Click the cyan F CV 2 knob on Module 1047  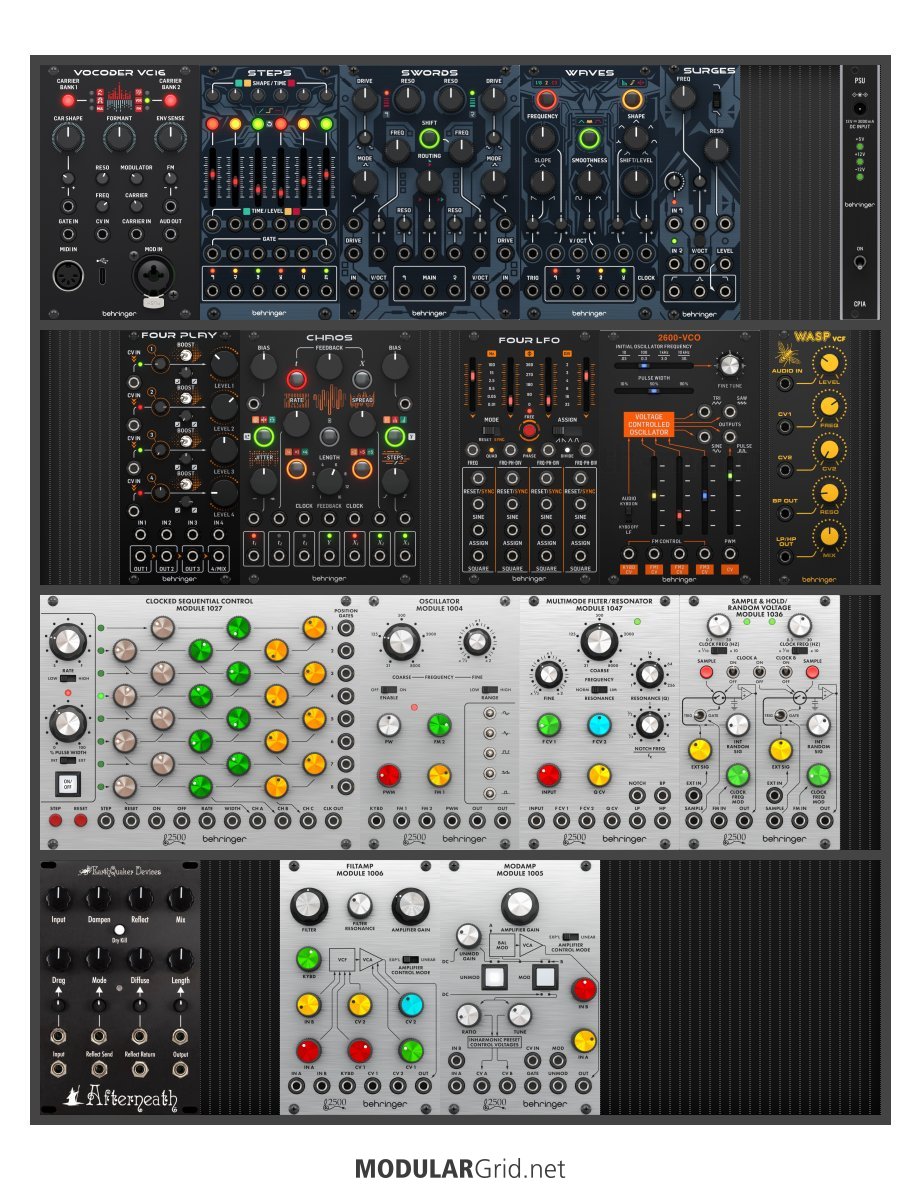point(599,724)
